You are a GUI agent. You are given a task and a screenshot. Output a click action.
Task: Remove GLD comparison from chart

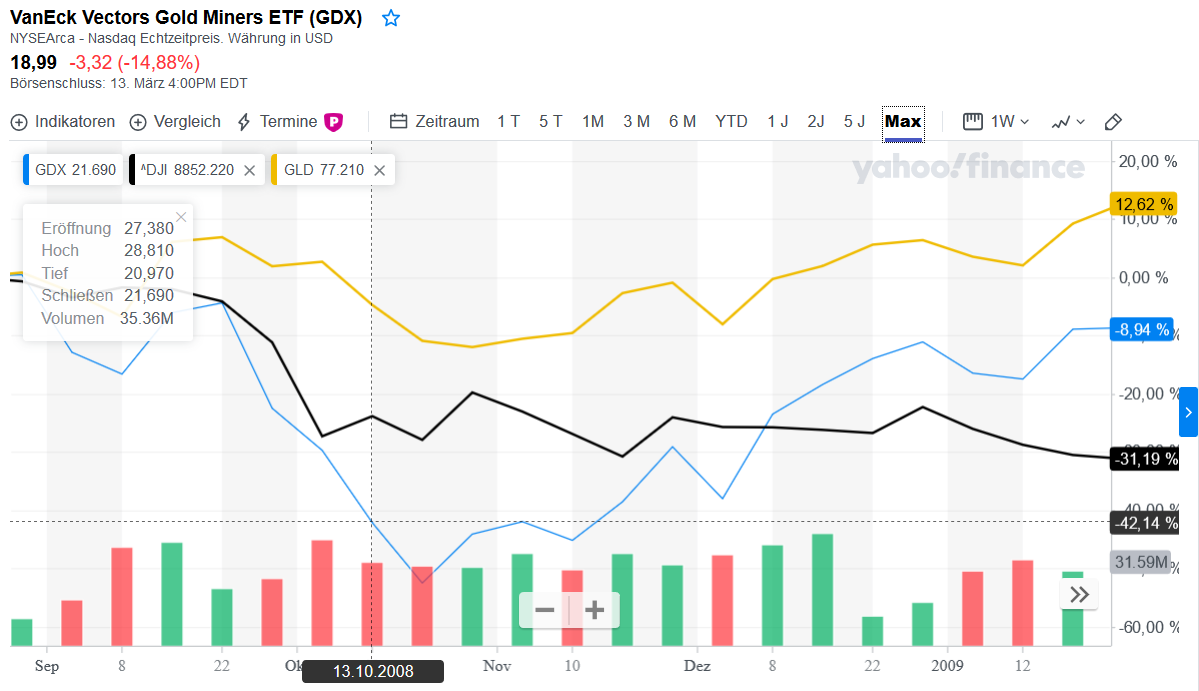tap(379, 170)
